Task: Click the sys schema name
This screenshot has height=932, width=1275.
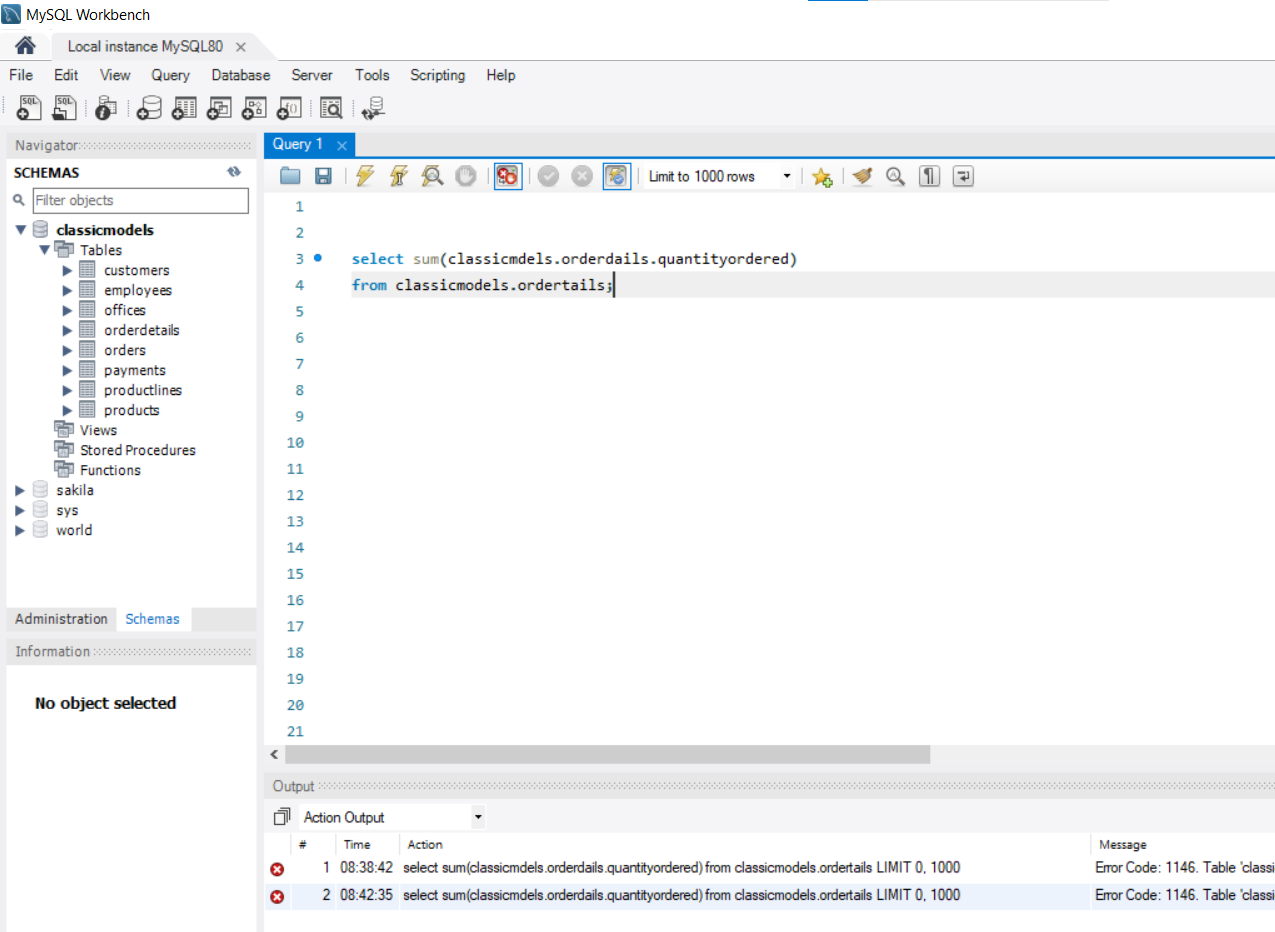Action: (67, 510)
